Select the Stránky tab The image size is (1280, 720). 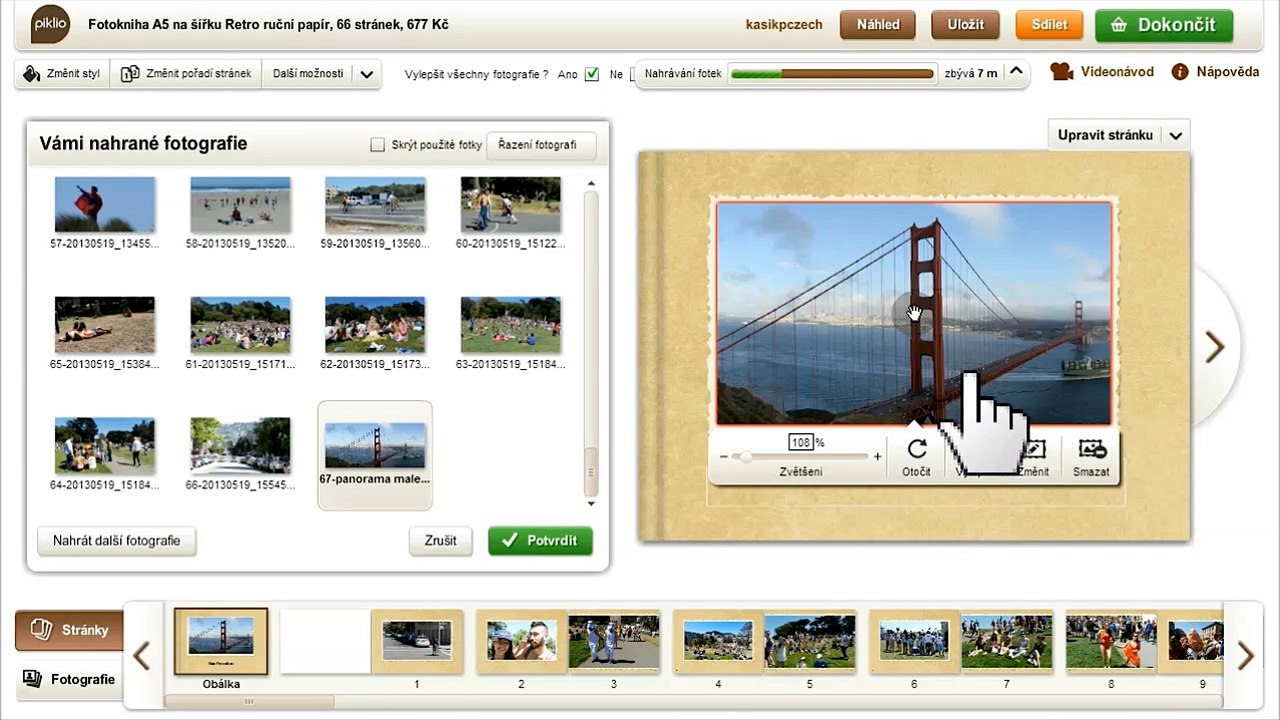69,630
